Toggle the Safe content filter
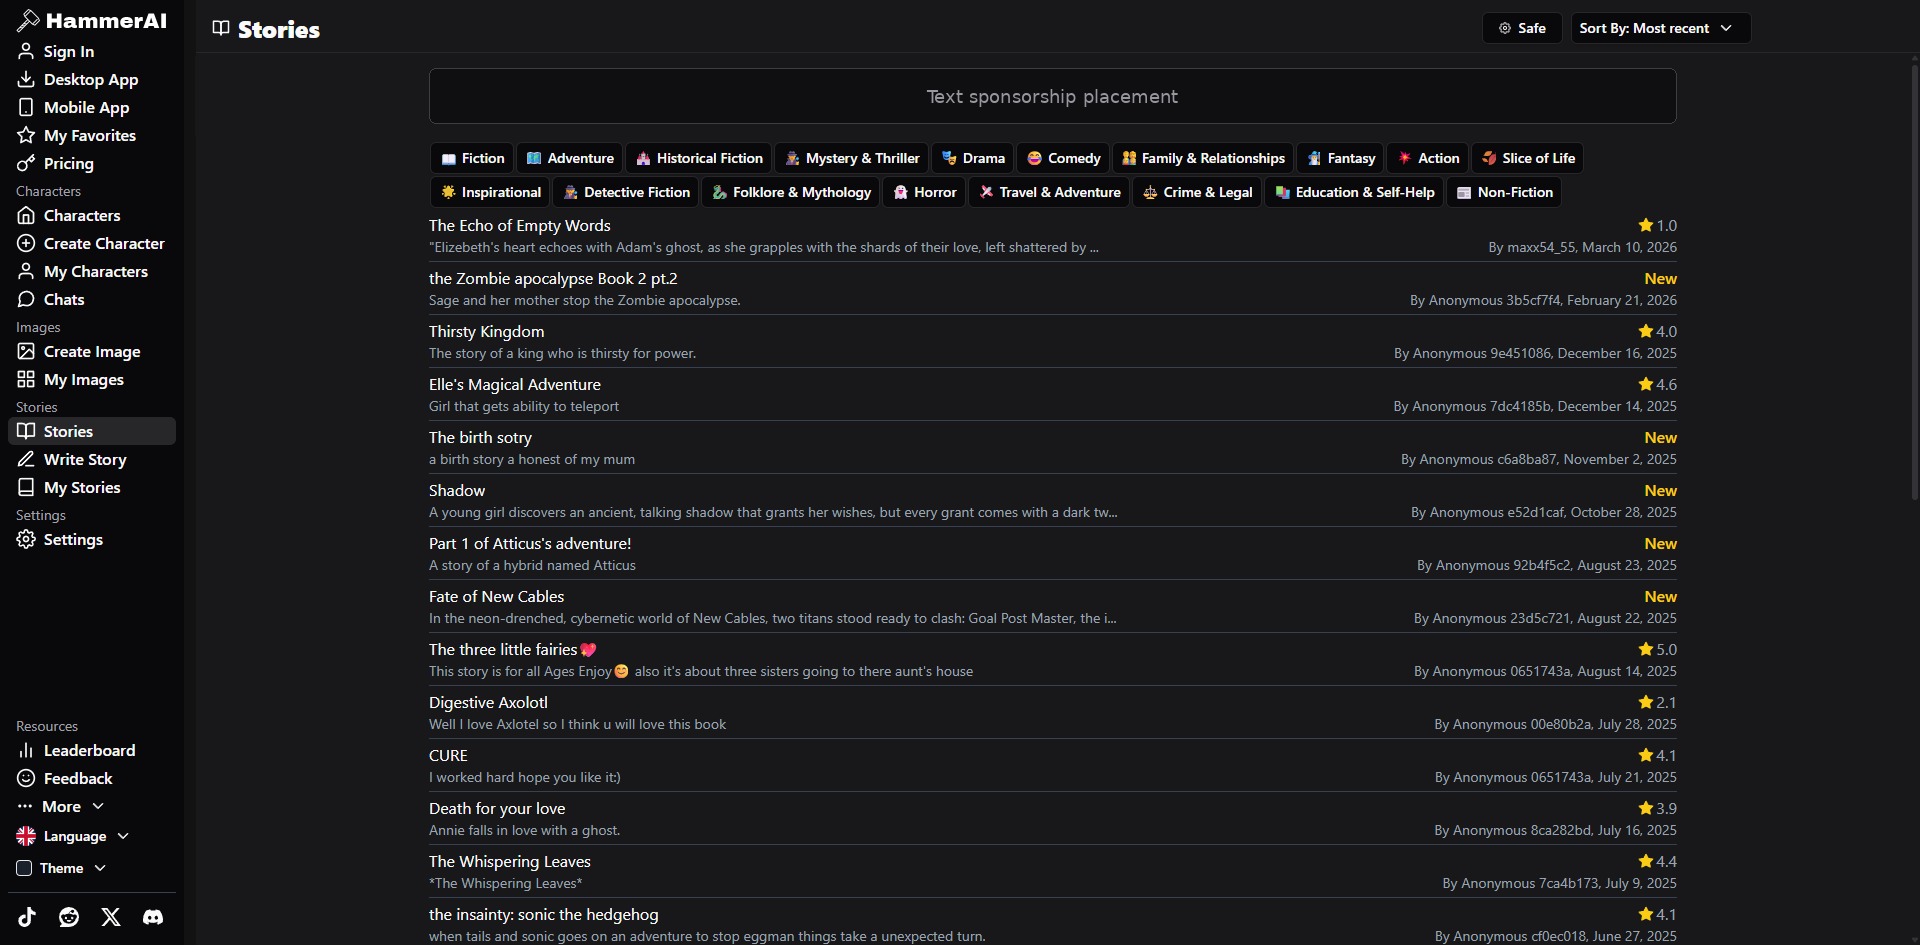Screen dimensions: 1920x945 point(1522,28)
